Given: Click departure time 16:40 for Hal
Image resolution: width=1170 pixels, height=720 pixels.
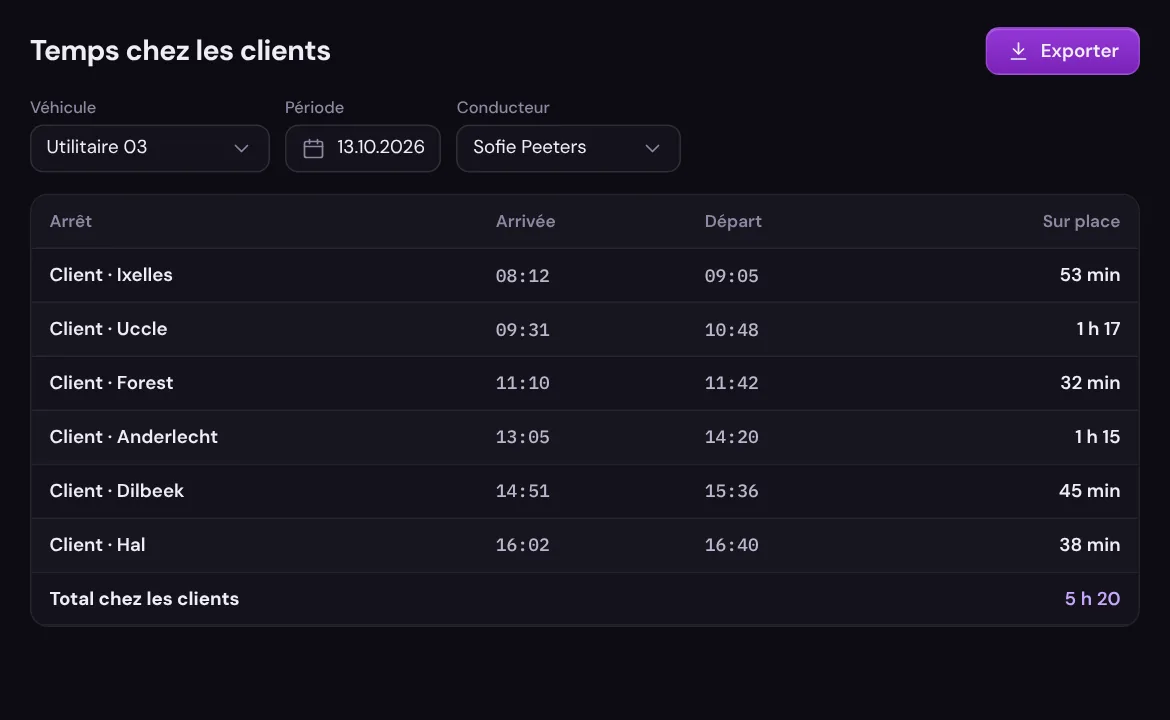Looking at the screenshot, I should [731, 545].
